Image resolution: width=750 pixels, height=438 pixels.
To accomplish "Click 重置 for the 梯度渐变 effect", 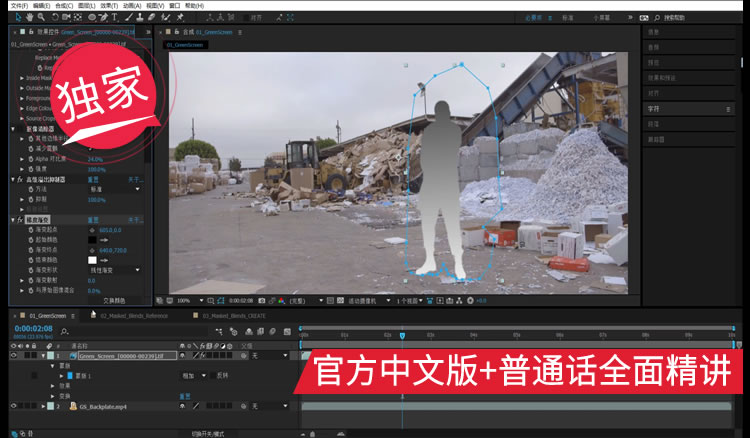I will click(93, 220).
